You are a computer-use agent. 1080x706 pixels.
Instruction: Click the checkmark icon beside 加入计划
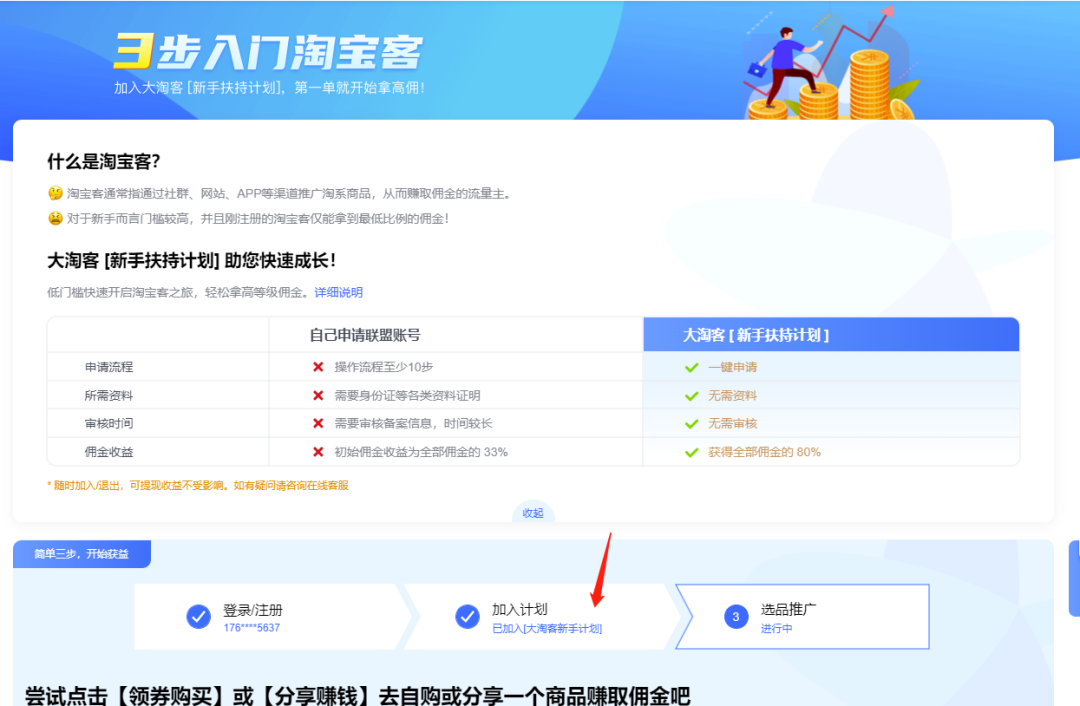pos(468,616)
